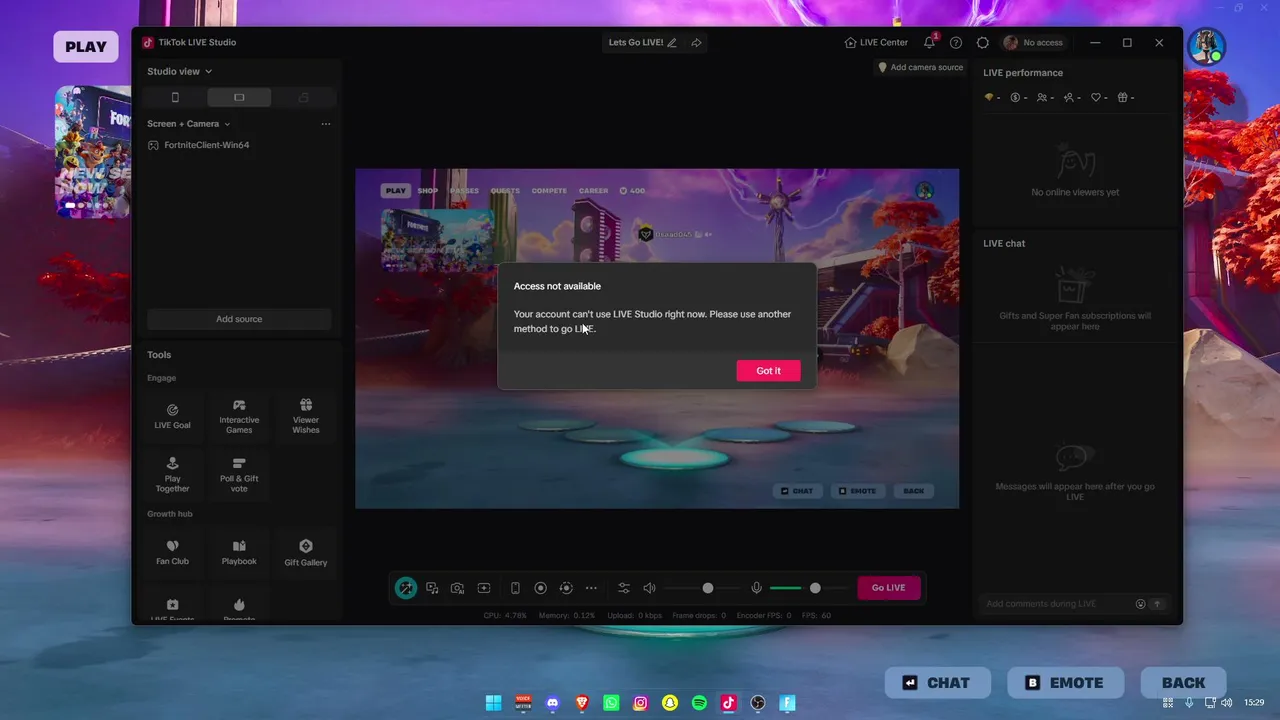Click the gifts stat icon

click(x=1127, y=98)
